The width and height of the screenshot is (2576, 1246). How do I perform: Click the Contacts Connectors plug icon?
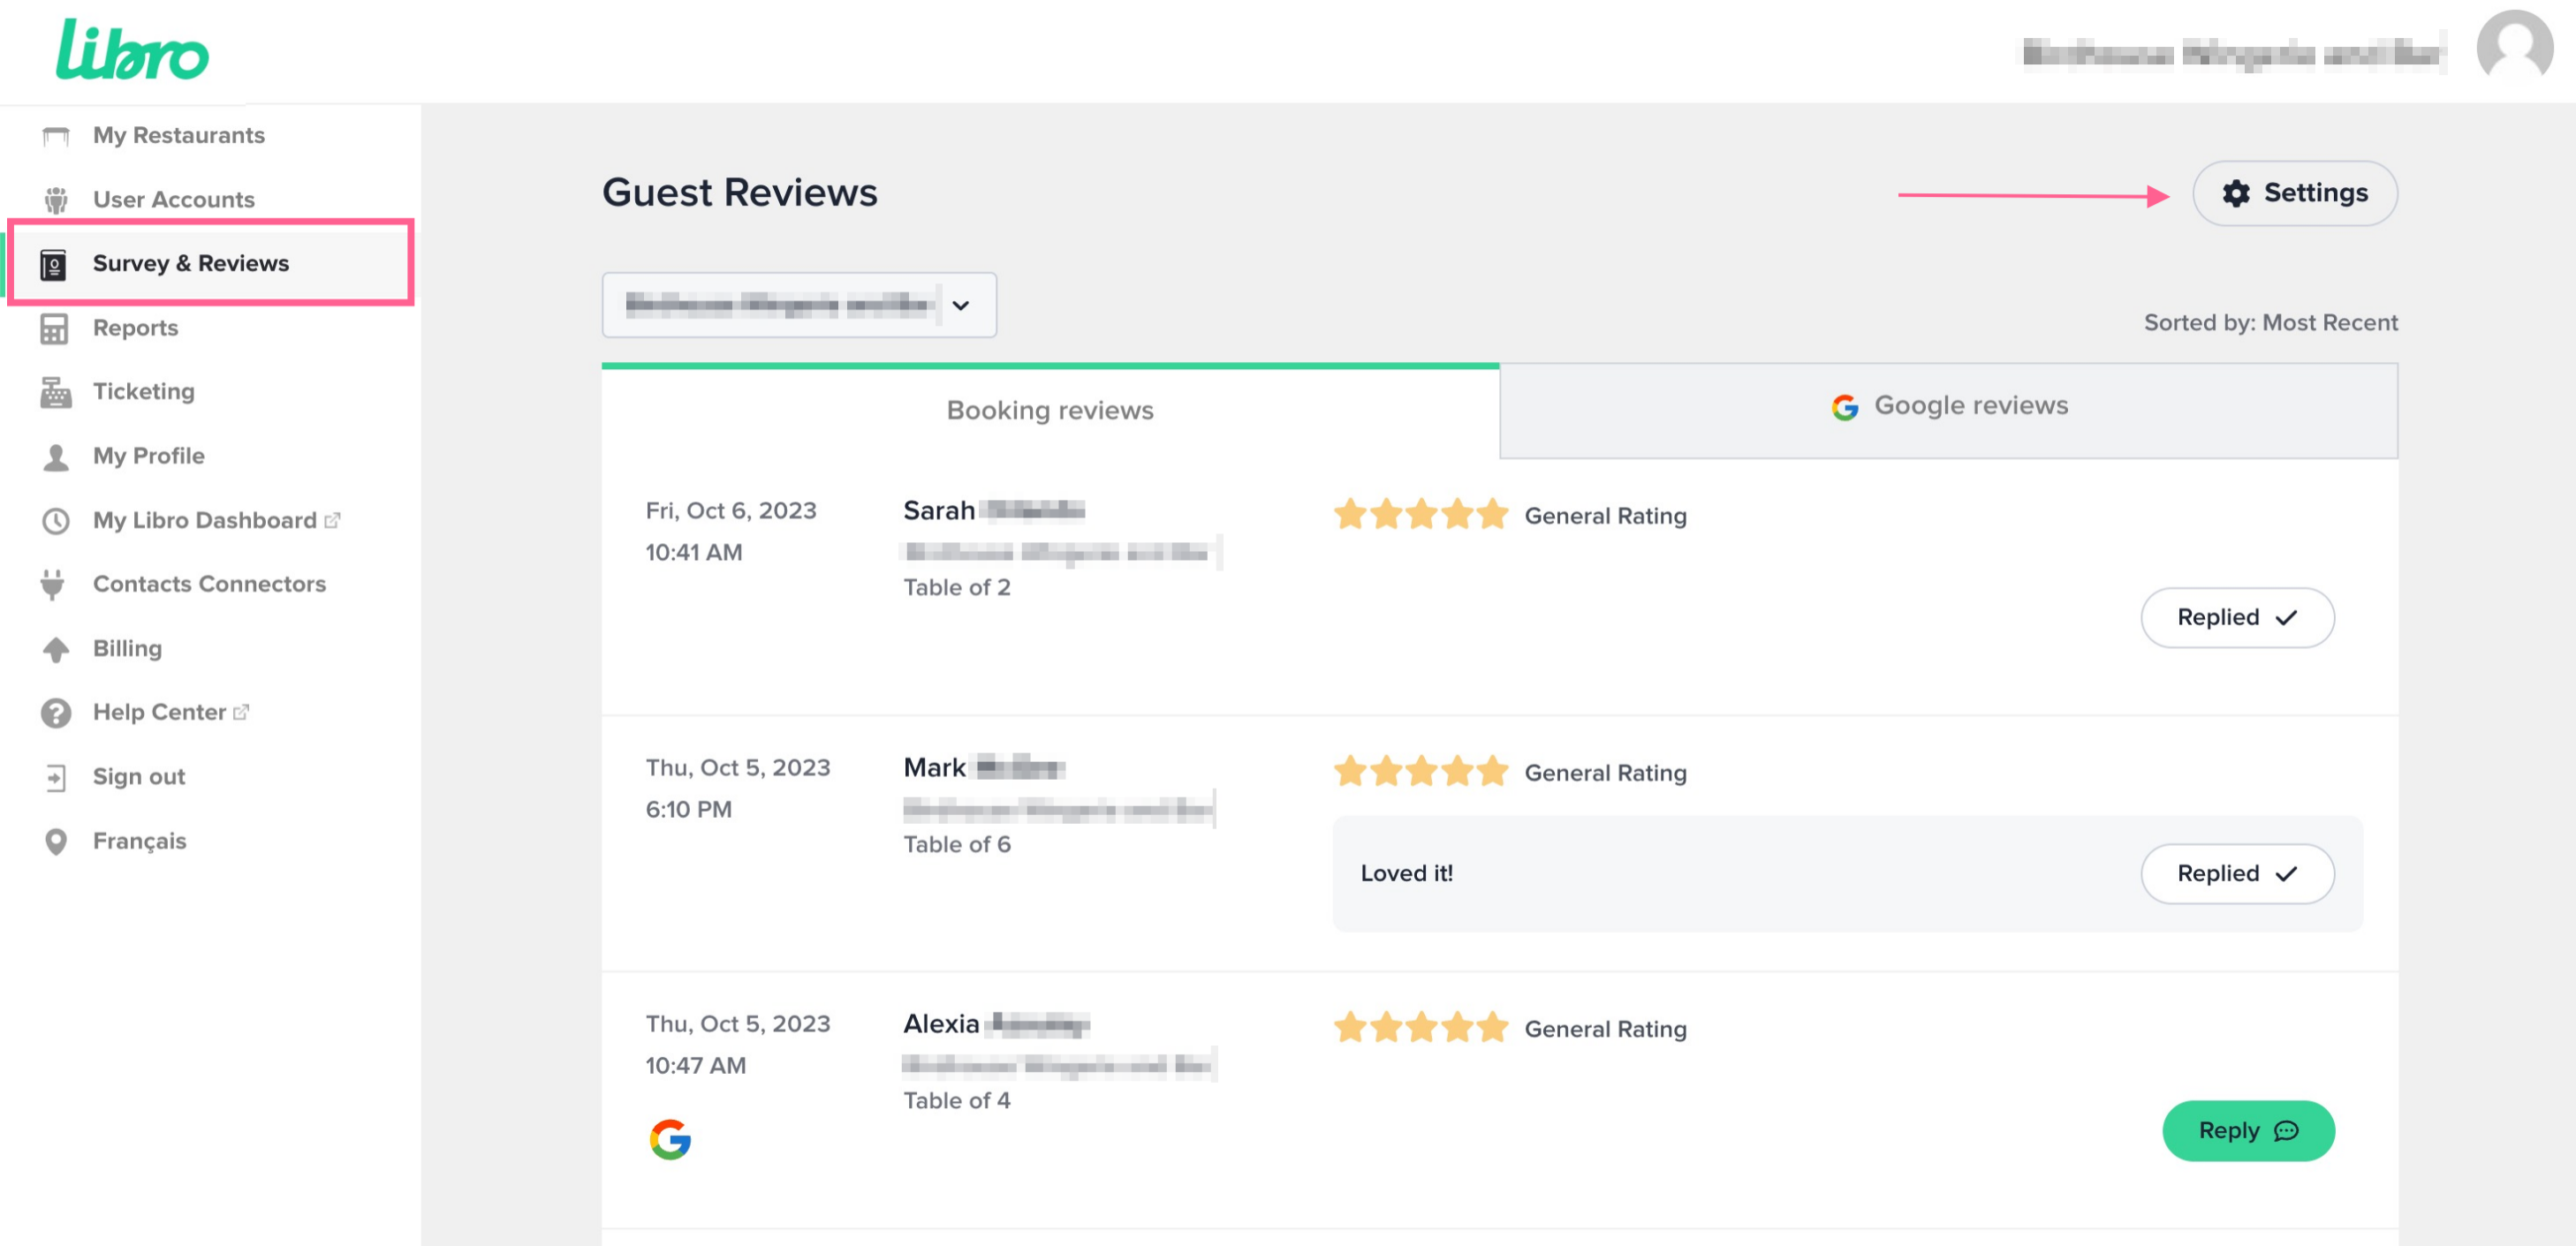(54, 584)
